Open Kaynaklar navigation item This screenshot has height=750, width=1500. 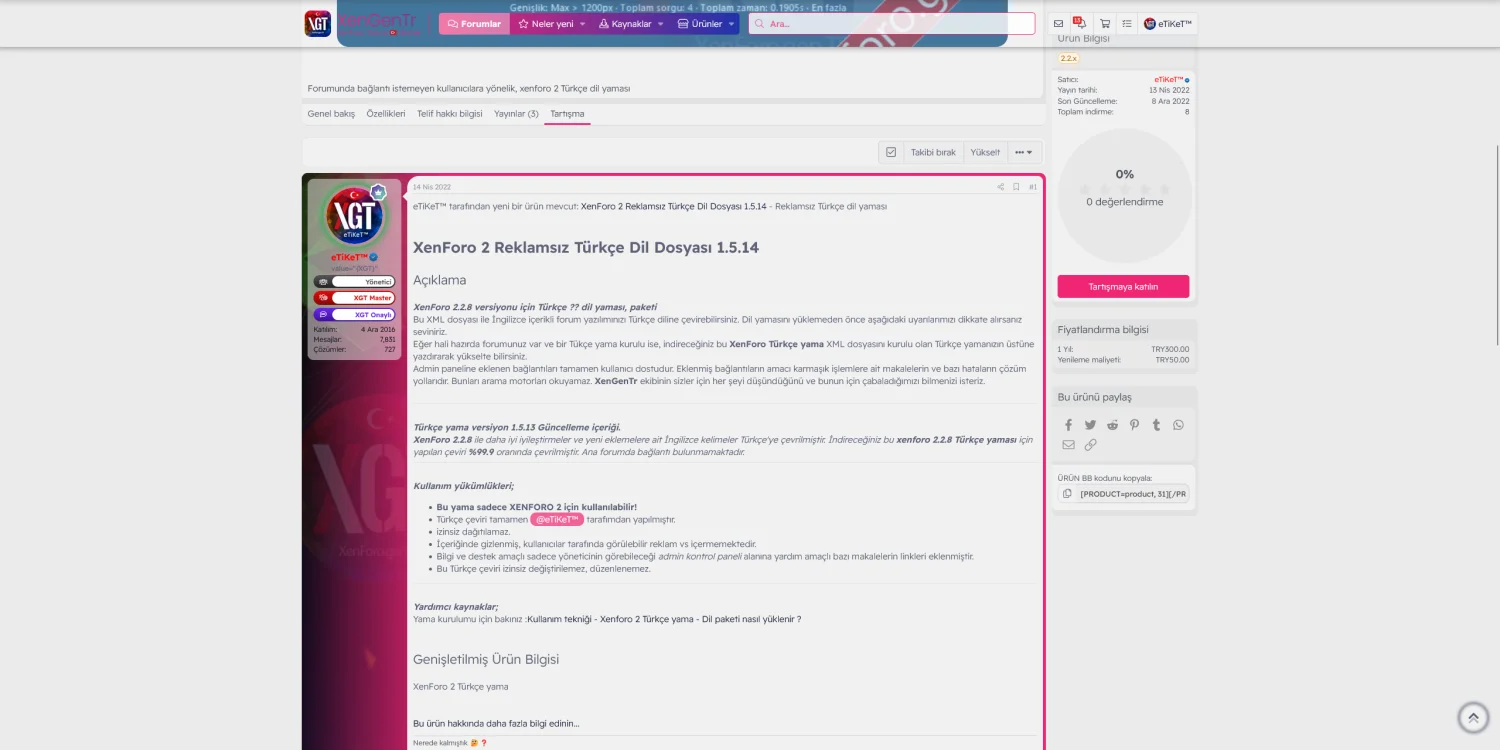[x=625, y=24]
